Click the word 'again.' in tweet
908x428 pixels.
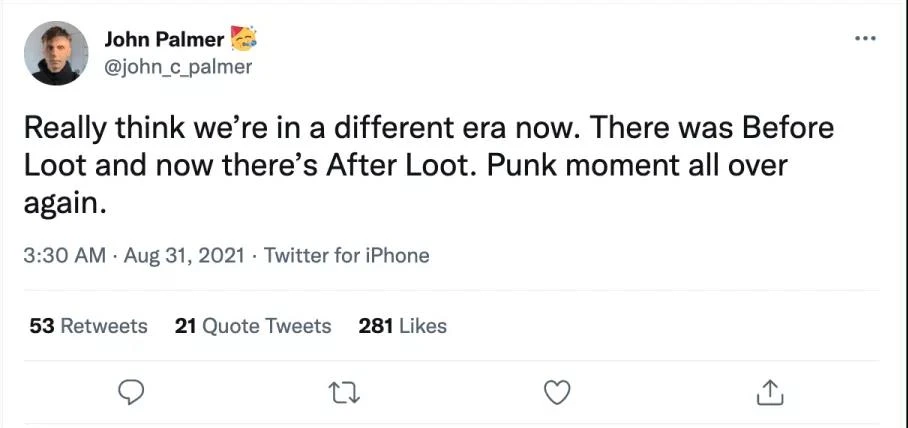(65, 205)
